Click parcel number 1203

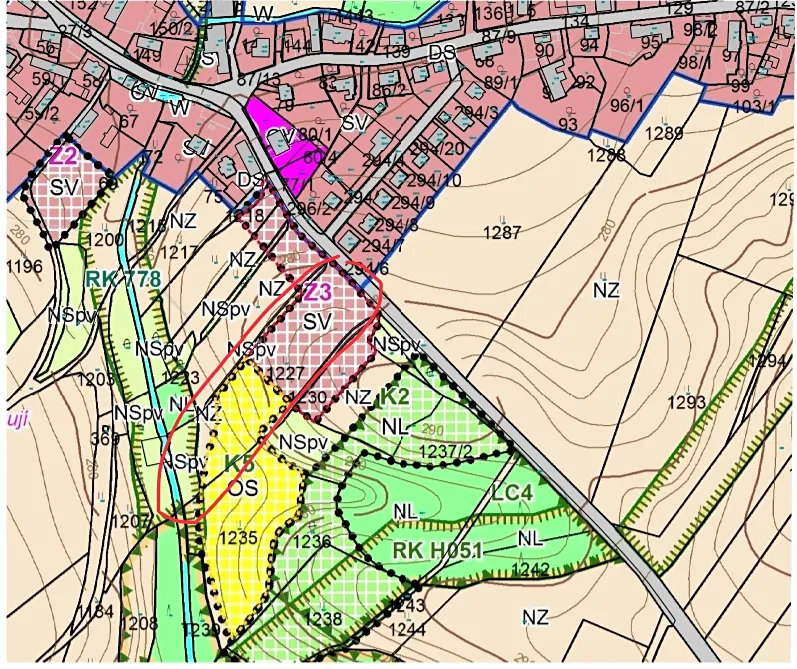pyautogui.click(x=96, y=379)
